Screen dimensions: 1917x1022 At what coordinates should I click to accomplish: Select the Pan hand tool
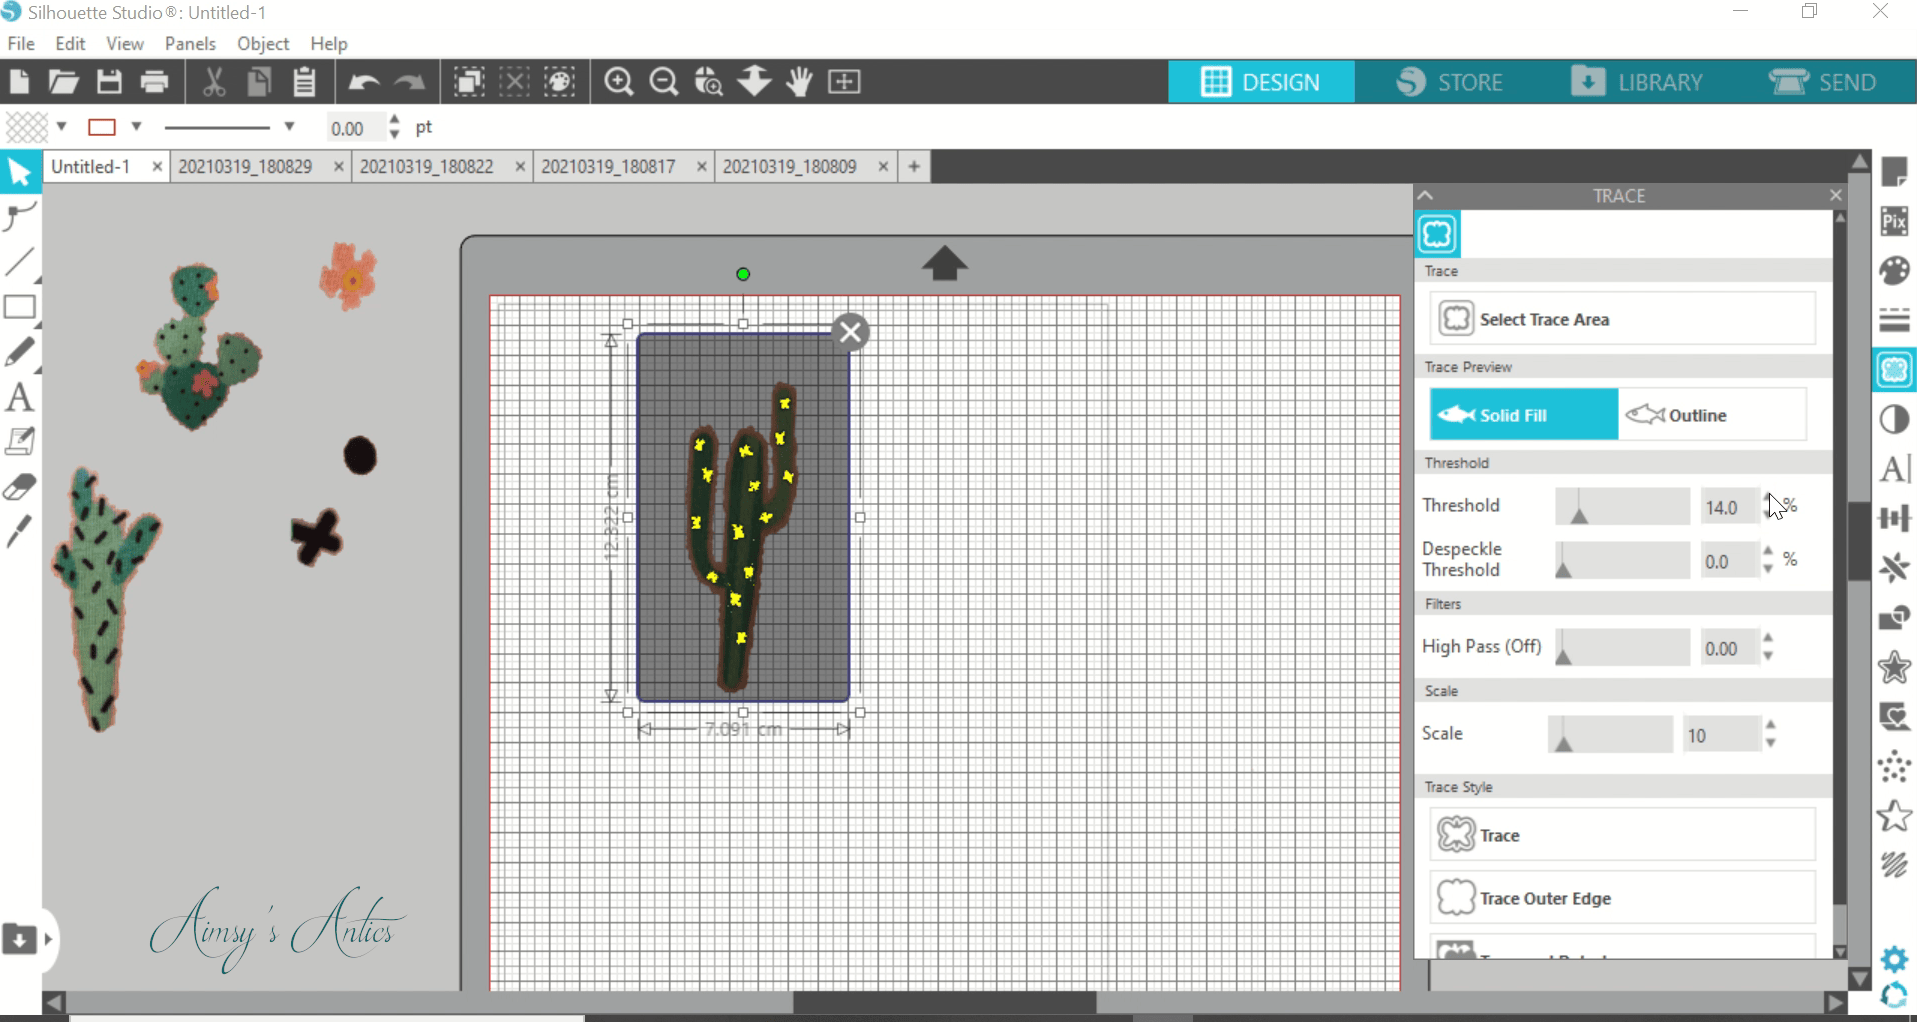[799, 82]
